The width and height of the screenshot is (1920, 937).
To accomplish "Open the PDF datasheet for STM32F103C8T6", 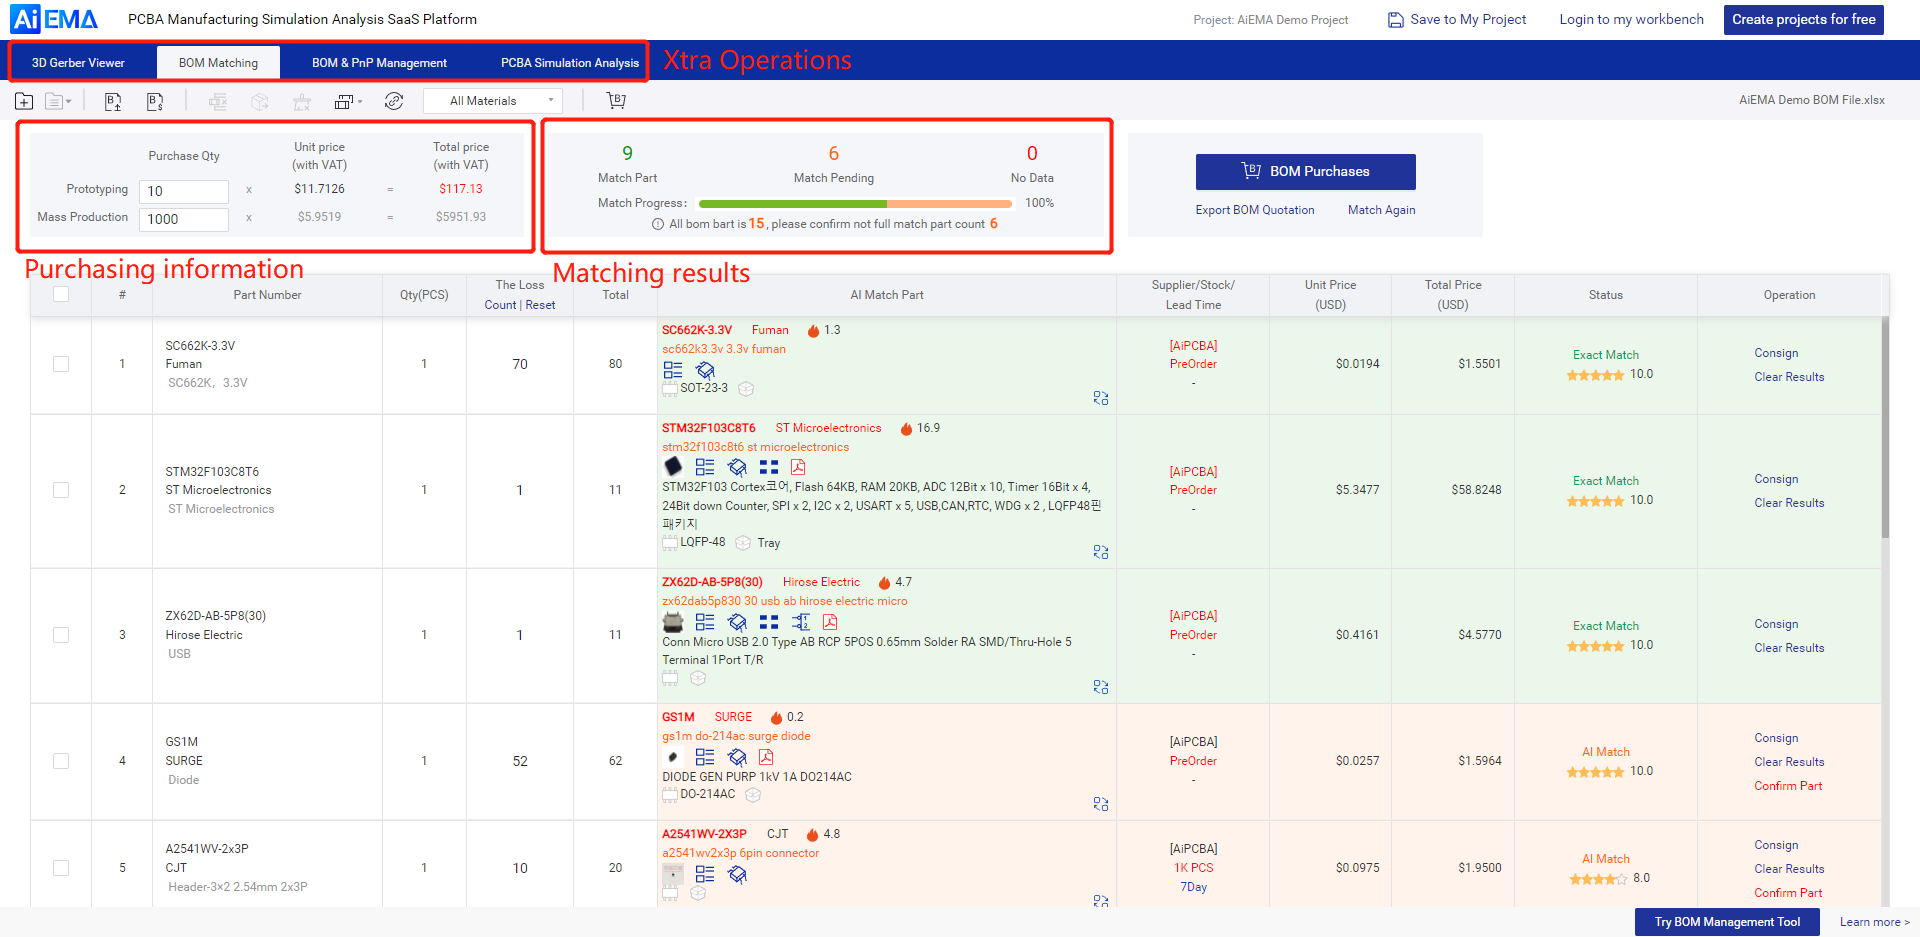I will (798, 467).
